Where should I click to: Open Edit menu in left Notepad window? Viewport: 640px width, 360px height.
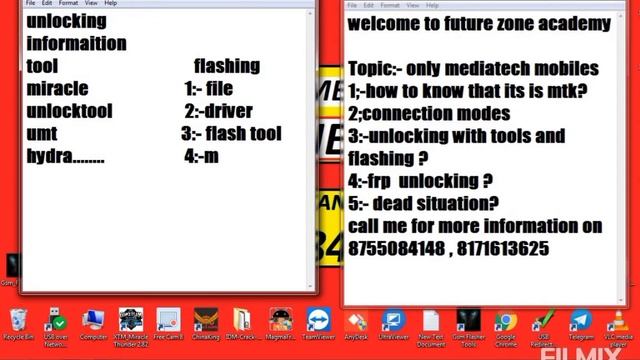(47, 3)
